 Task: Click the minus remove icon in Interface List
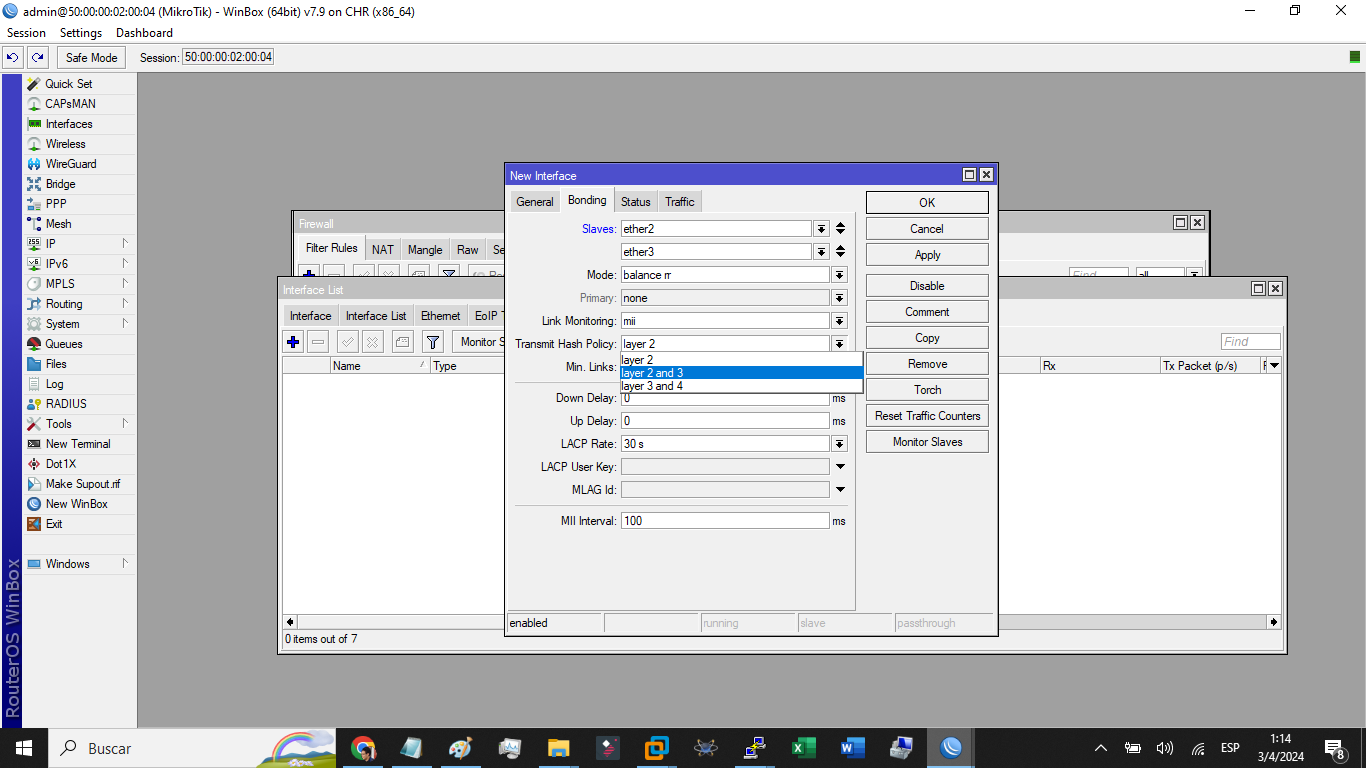pos(318,342)
